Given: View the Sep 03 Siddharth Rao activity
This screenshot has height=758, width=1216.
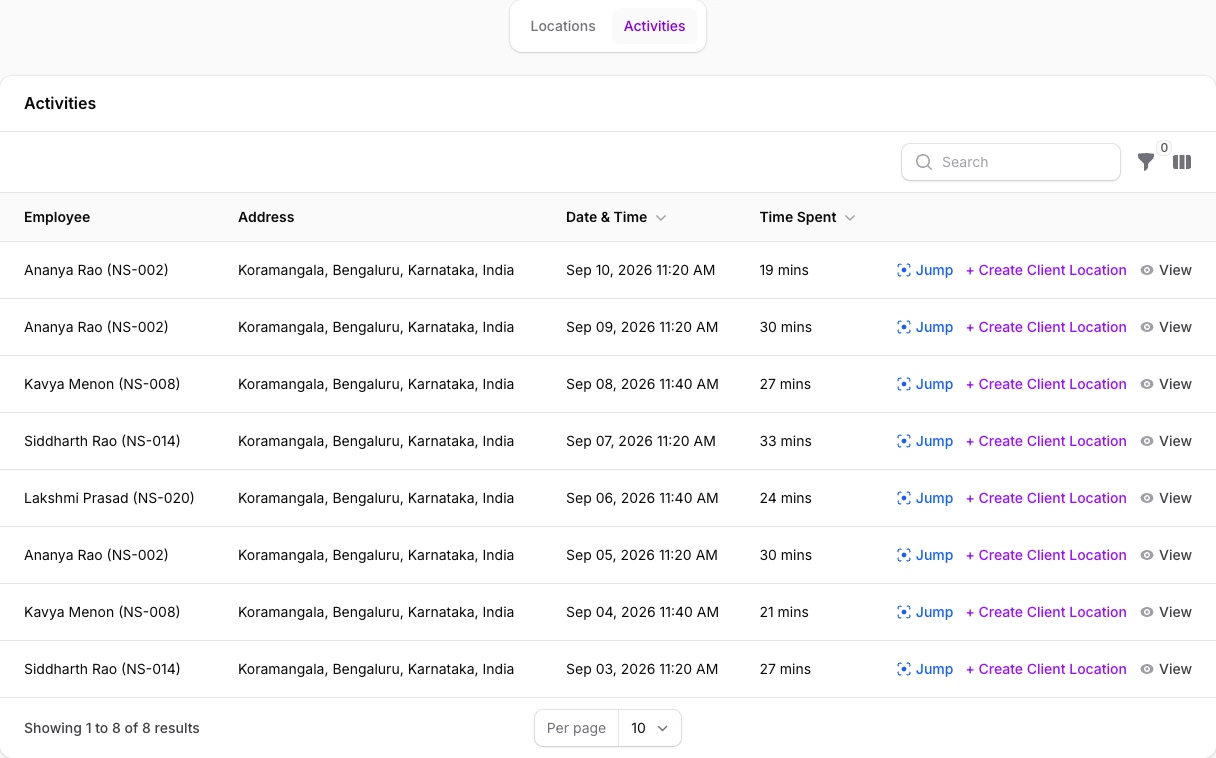Looking at the screenshot, I should click(1166, 669).
